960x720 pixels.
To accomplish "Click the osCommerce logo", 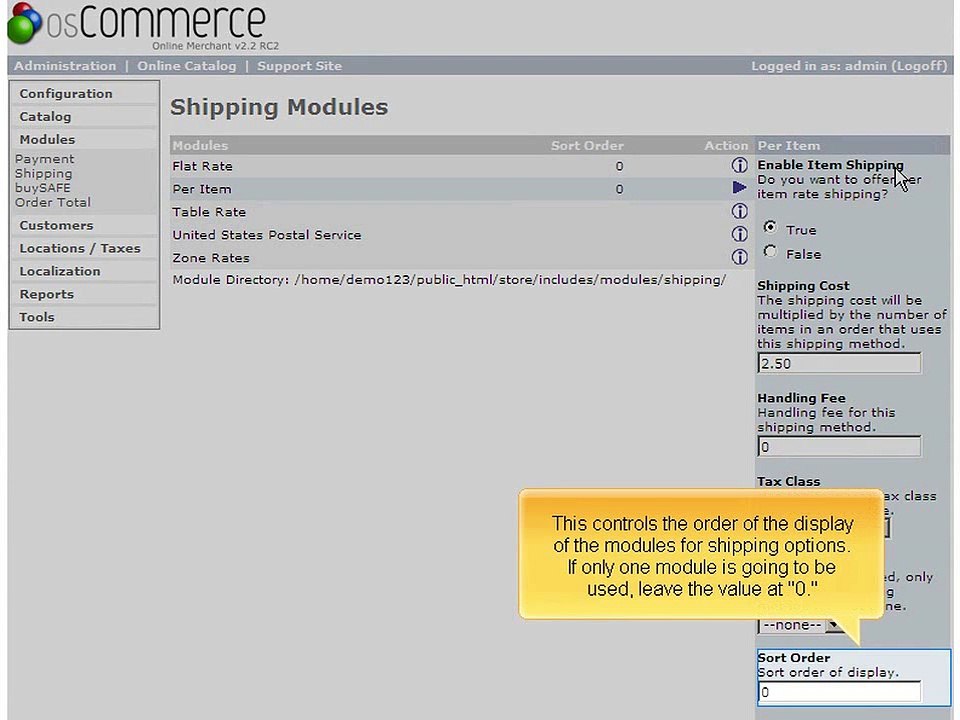I will [x=143, y=26].
